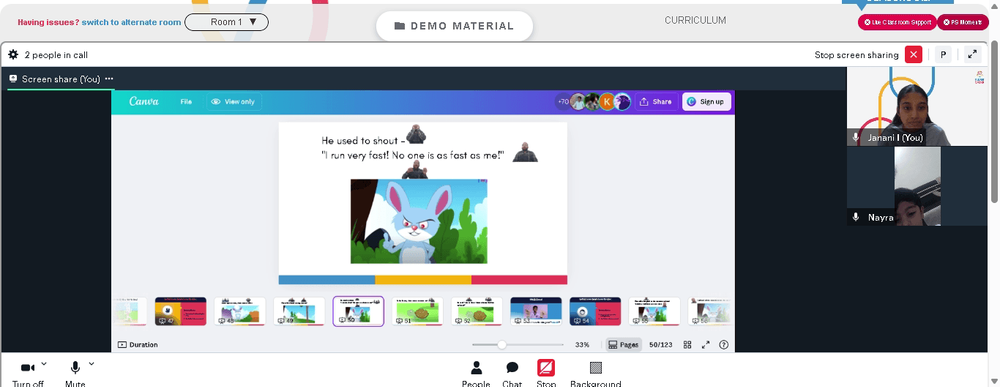1000x387 pixels.
Task: Click the 33% zoom value
Action: pyautogui.click(x=582, y=345)
